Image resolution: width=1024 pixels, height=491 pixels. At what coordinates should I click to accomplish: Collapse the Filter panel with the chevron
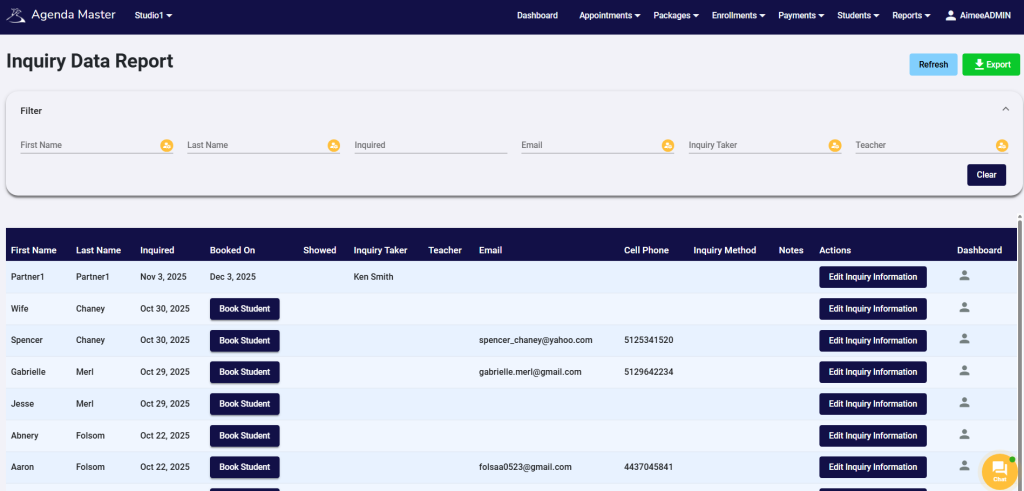coord(1005,110)
